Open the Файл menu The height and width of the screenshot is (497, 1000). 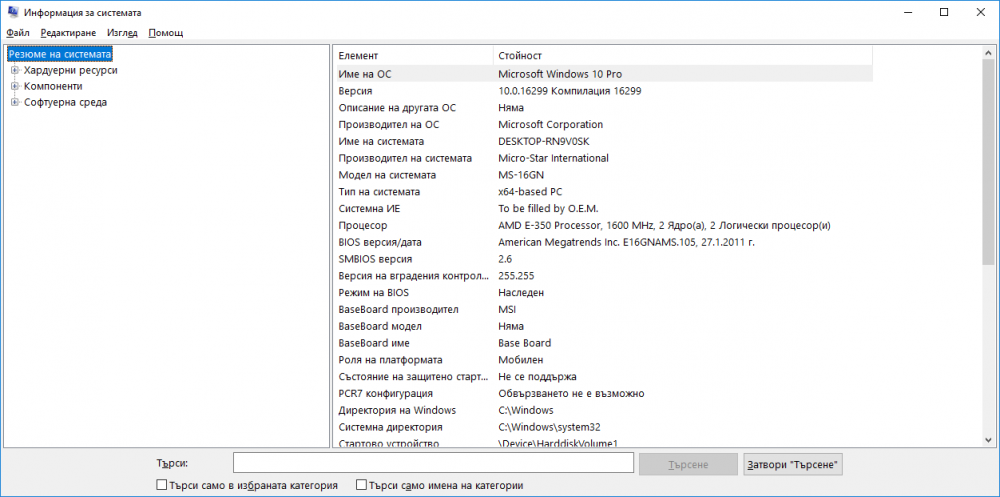pos(18,33)
